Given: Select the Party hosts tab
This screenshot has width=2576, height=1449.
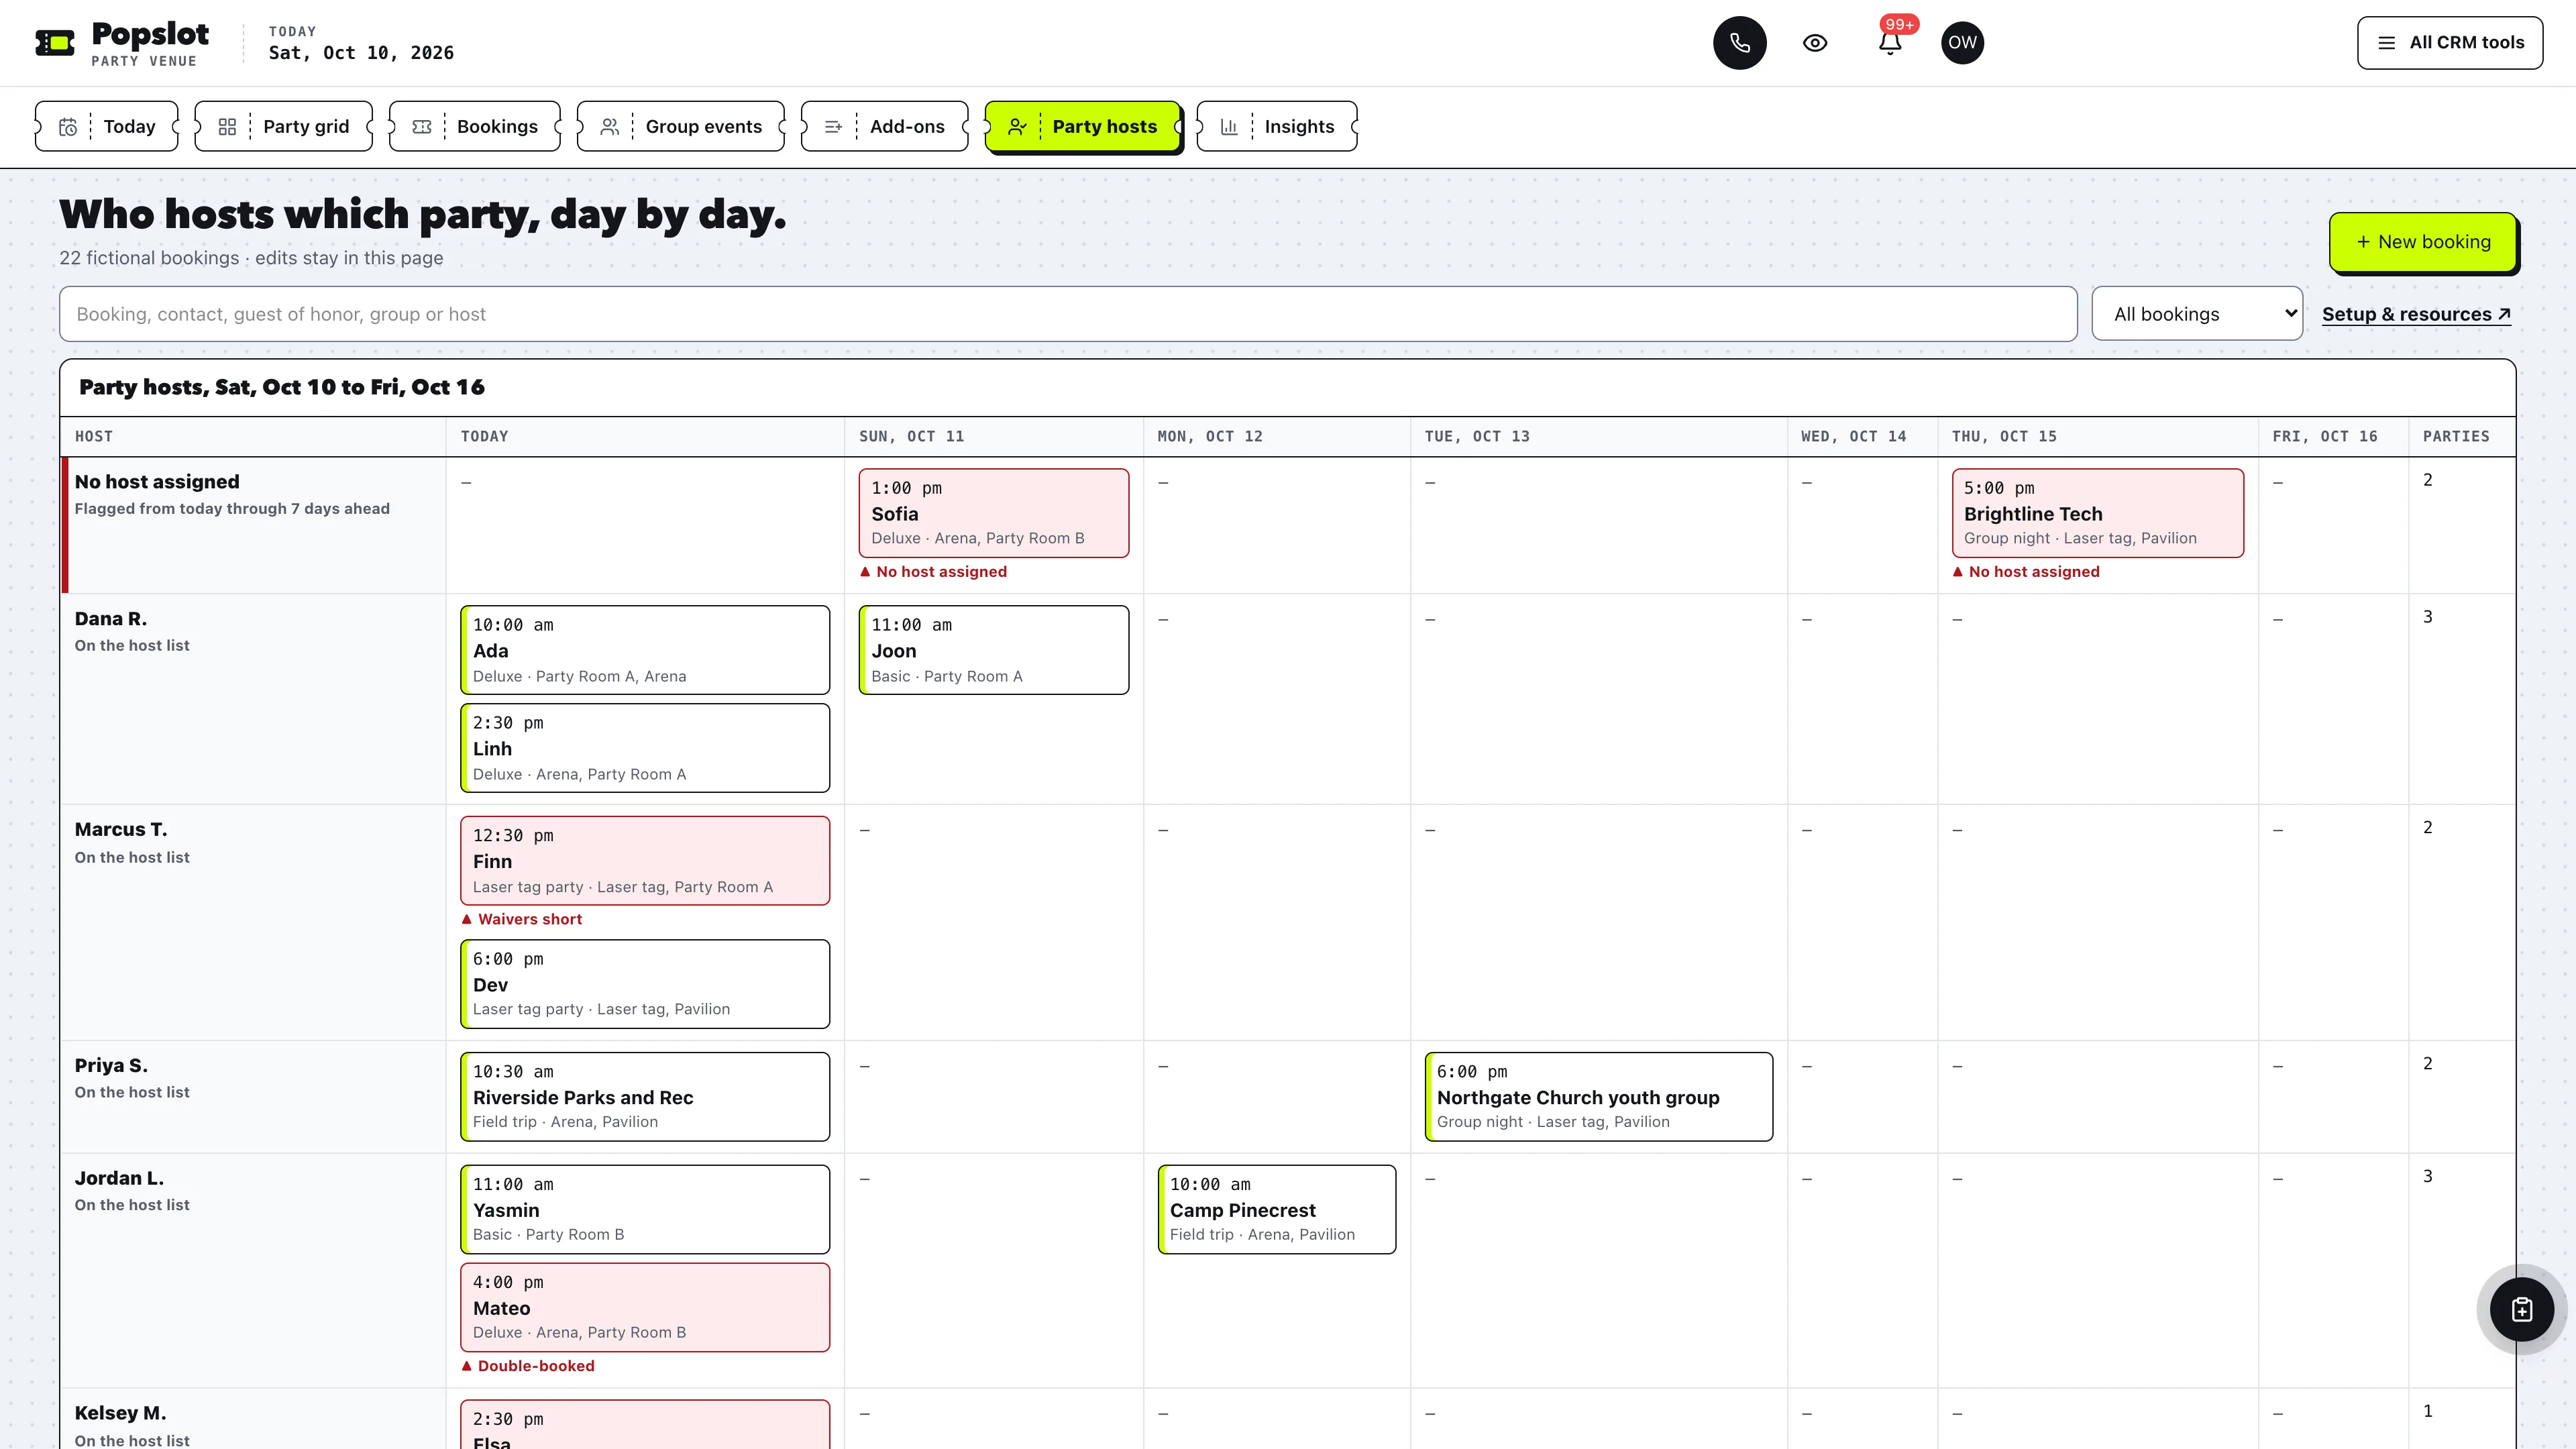Looking at the screenshot, I should [1083, 126].
